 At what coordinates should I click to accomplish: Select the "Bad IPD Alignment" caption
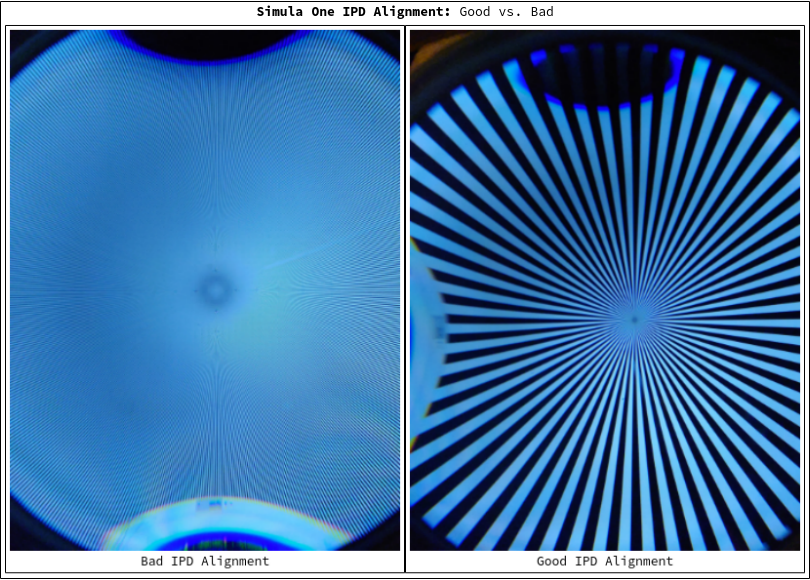(x=205, y=561)
